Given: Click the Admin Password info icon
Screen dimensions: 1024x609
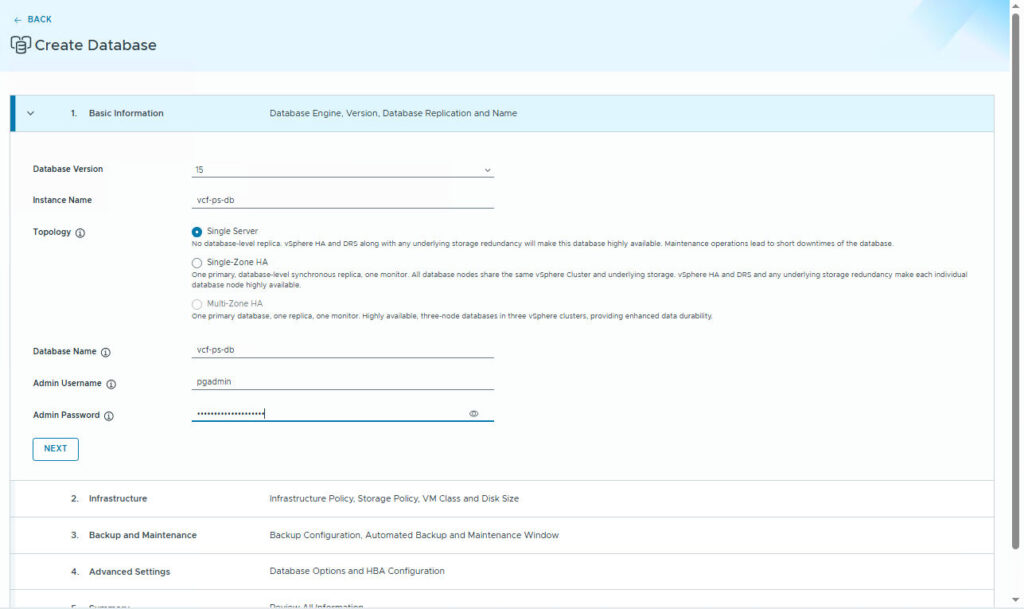Looking at the screenshot, I should [x=109, y=416].
